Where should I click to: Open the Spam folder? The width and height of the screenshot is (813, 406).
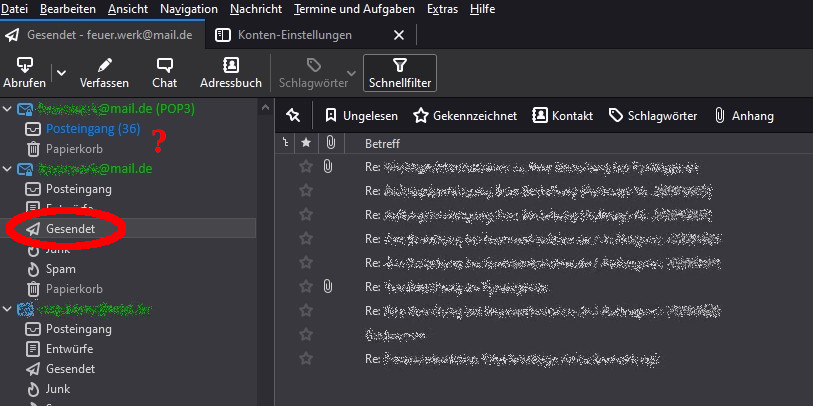60,269
